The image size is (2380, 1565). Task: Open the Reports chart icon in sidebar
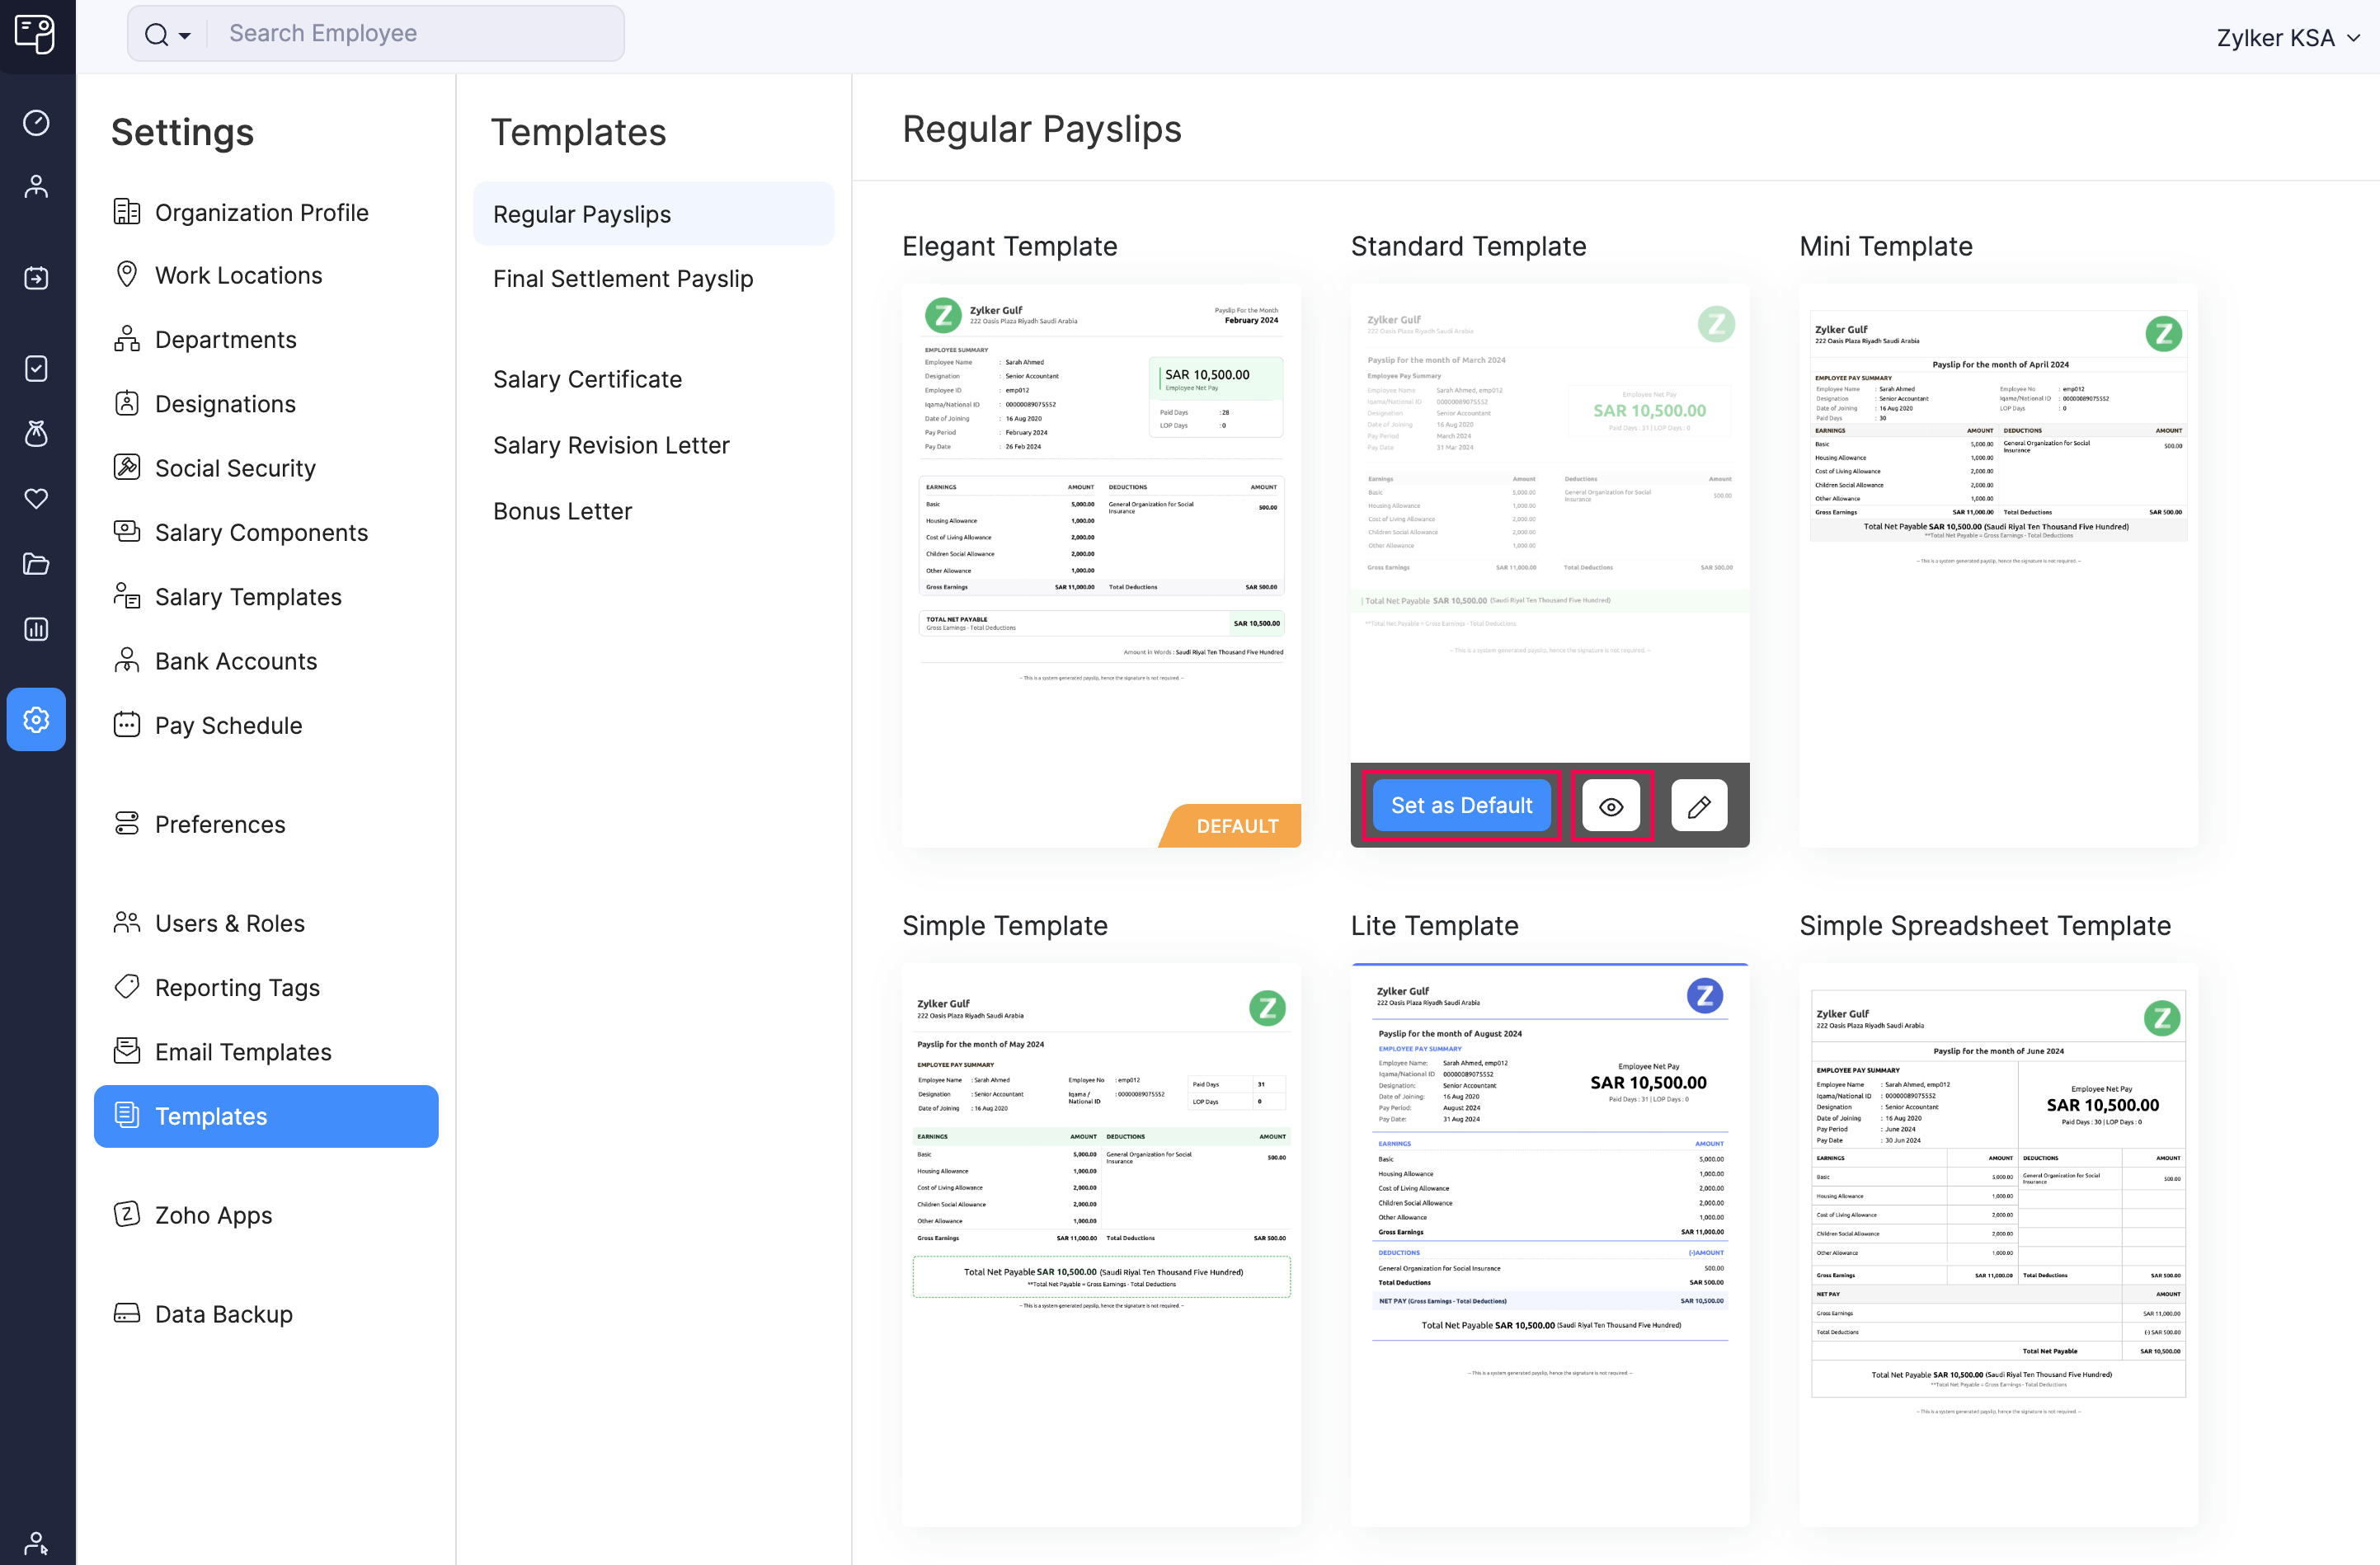[36, 629]
